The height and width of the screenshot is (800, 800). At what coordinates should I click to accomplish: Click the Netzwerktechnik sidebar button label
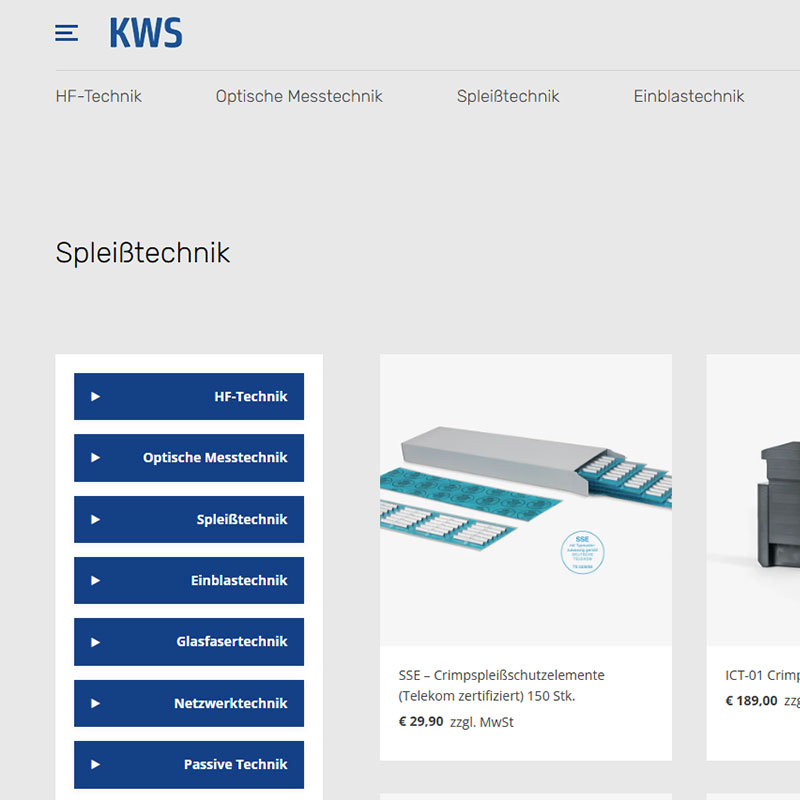click(231, 704)
